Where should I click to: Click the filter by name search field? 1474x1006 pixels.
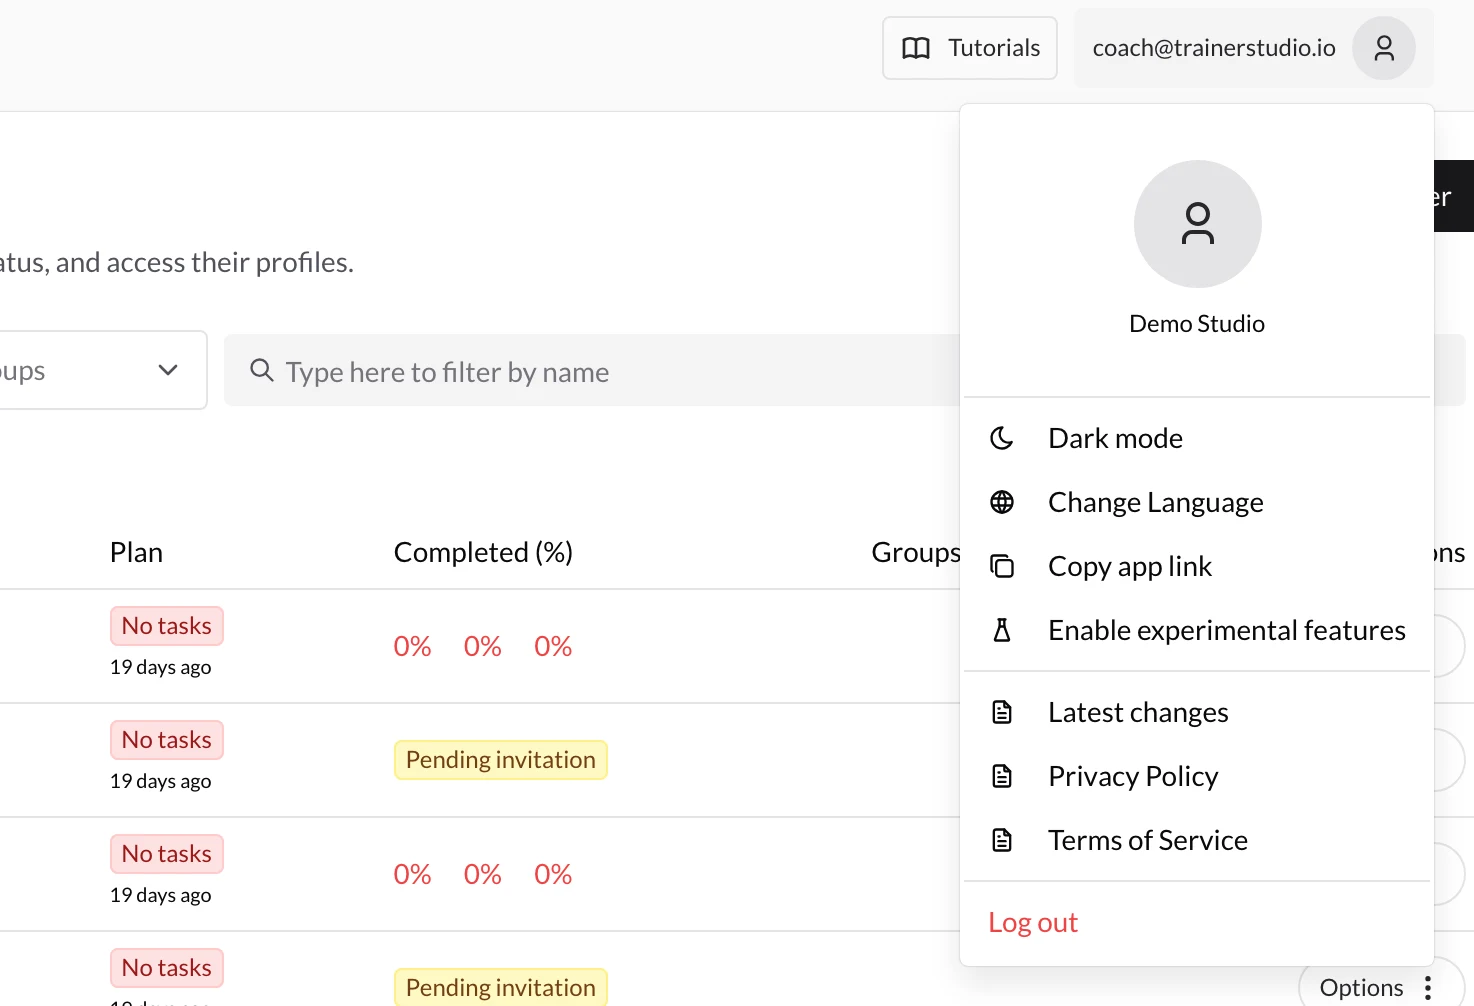click(592, 371)
